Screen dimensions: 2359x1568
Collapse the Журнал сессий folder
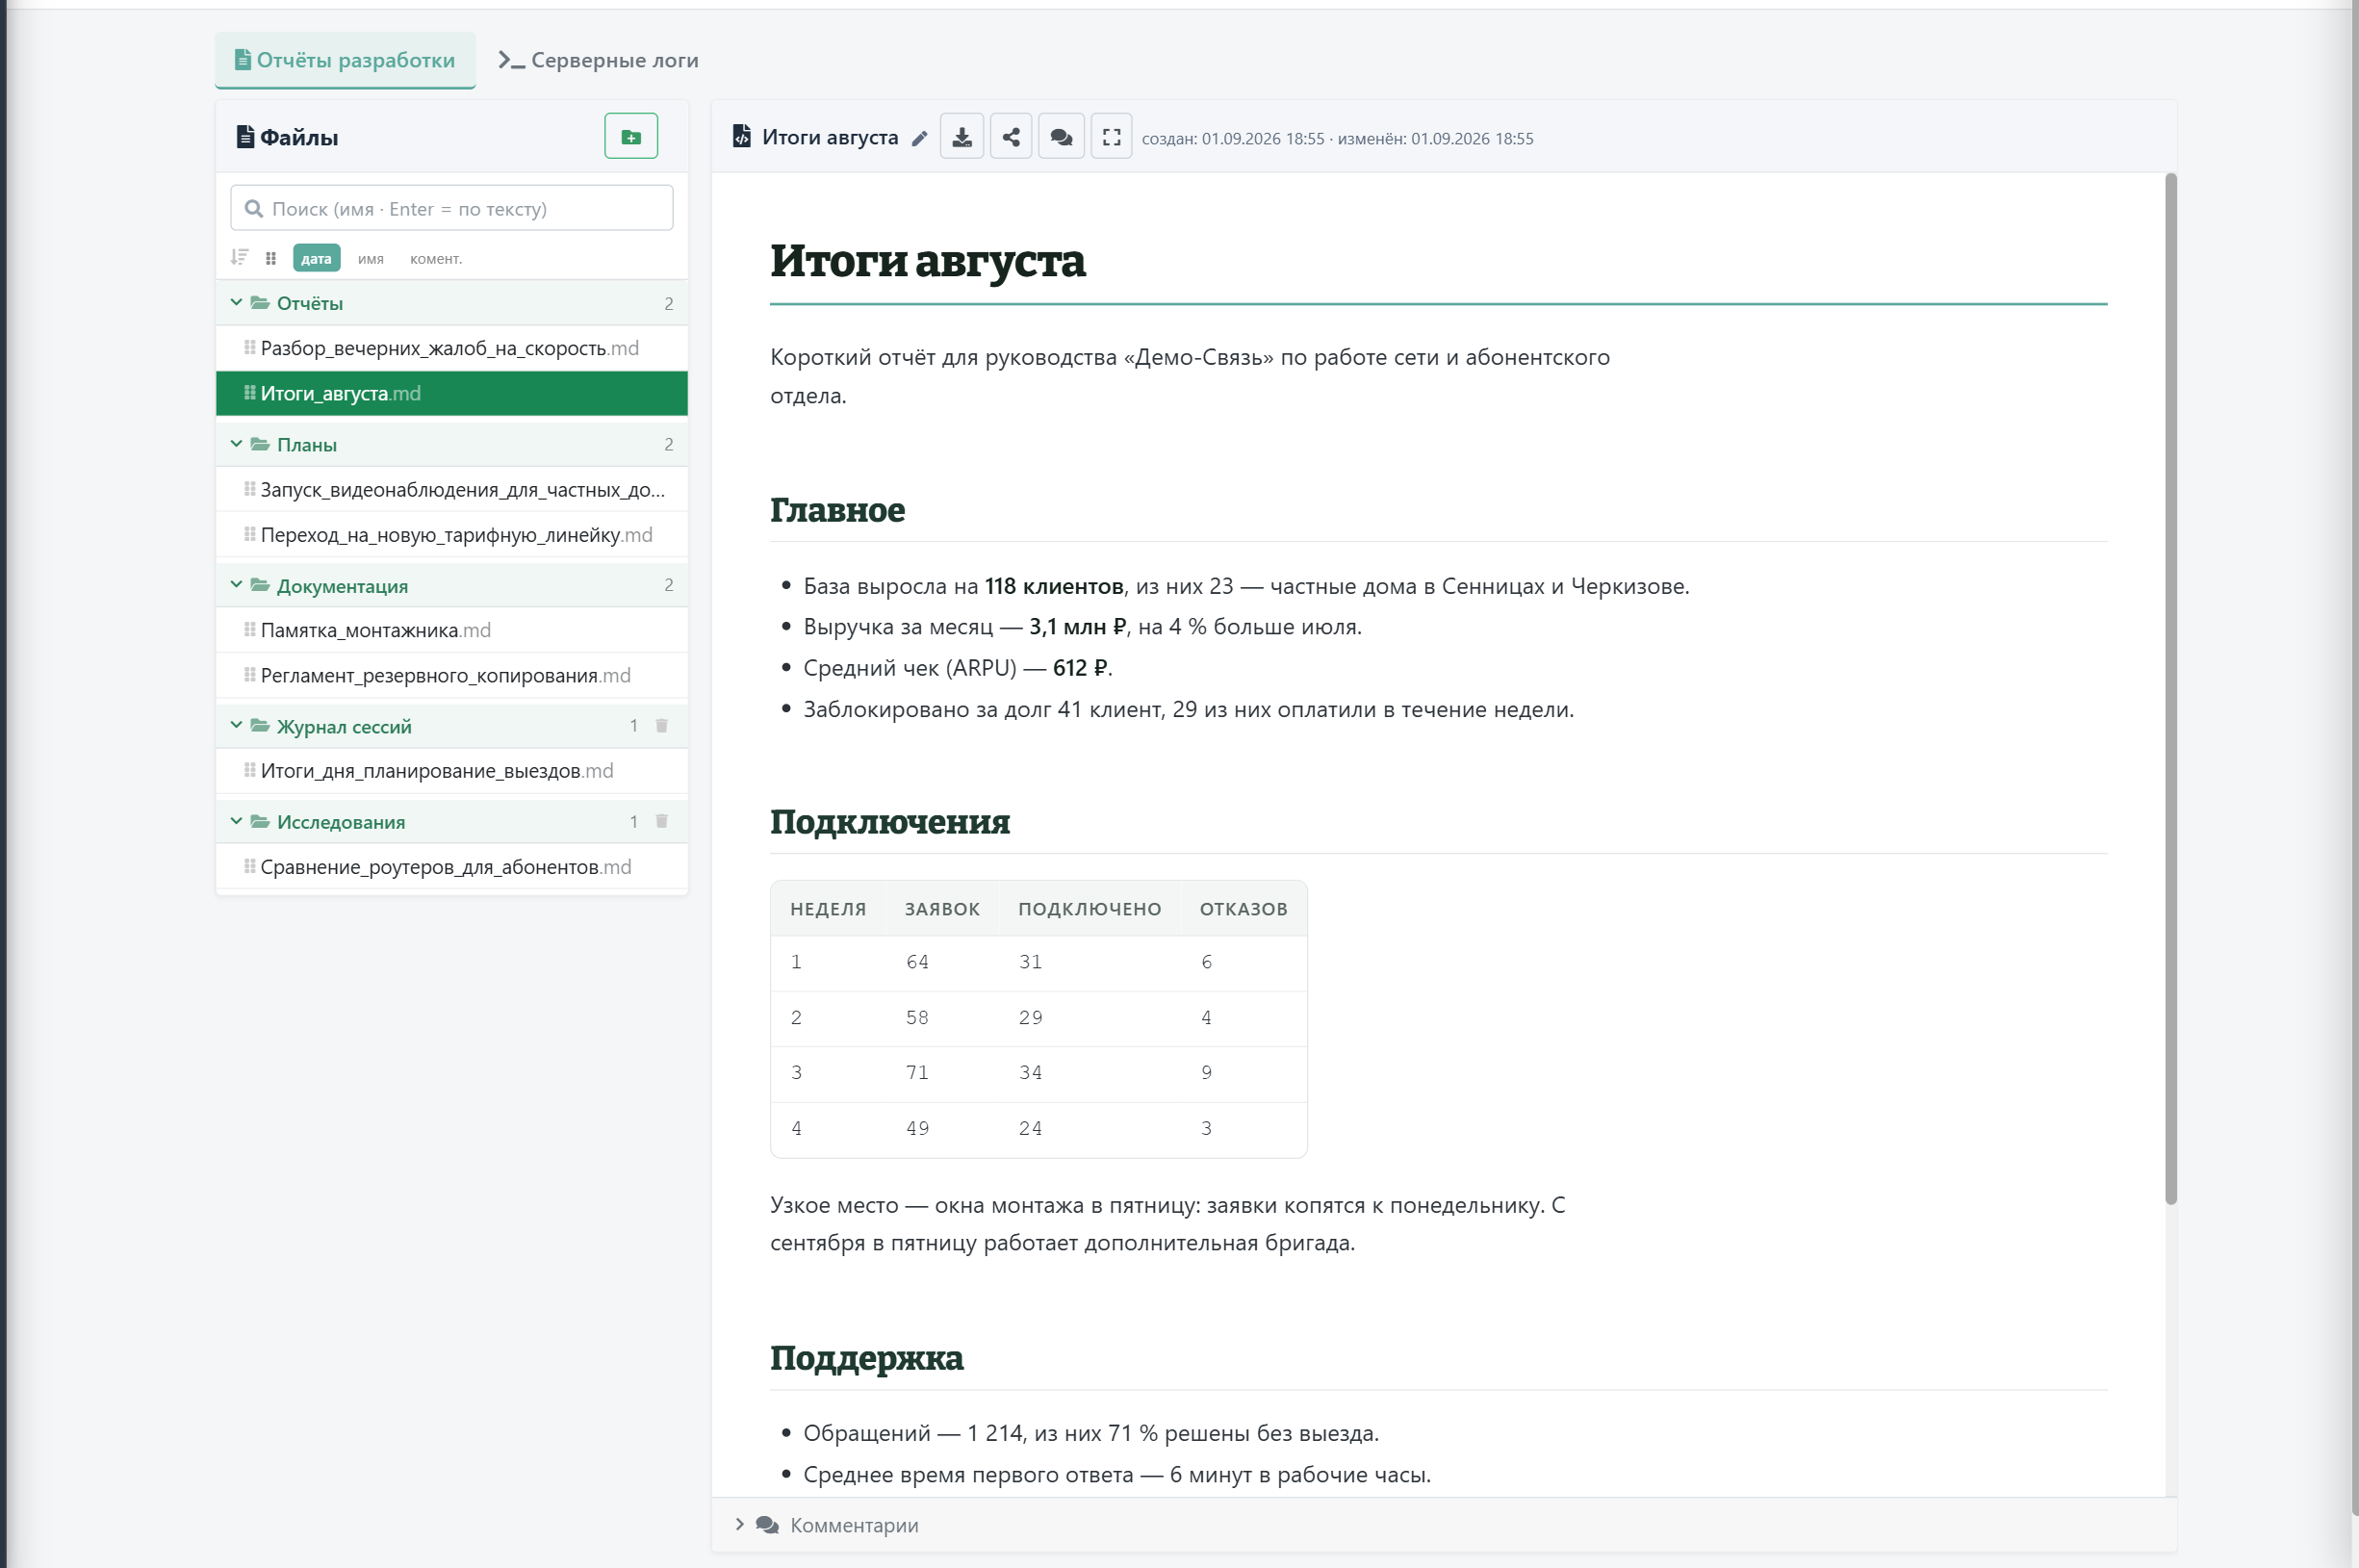(237, 726)
